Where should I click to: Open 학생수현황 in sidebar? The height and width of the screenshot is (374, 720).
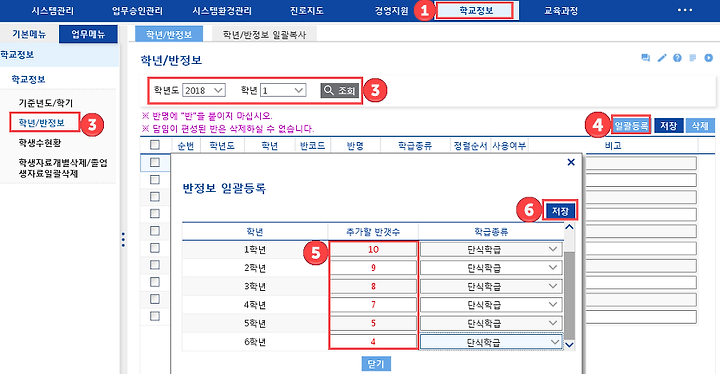[39, 143]
